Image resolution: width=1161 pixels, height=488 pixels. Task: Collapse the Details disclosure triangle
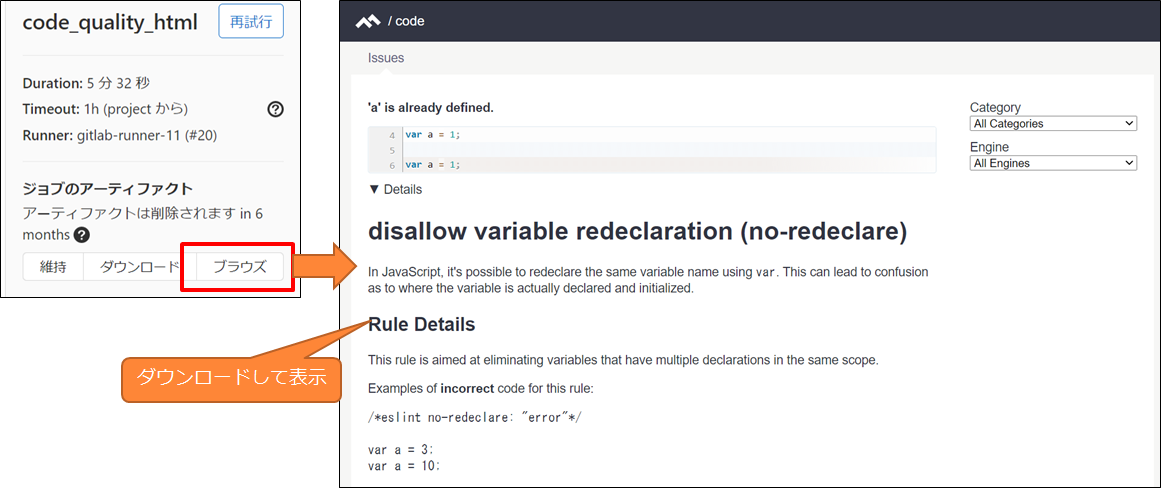click(373, 190)
